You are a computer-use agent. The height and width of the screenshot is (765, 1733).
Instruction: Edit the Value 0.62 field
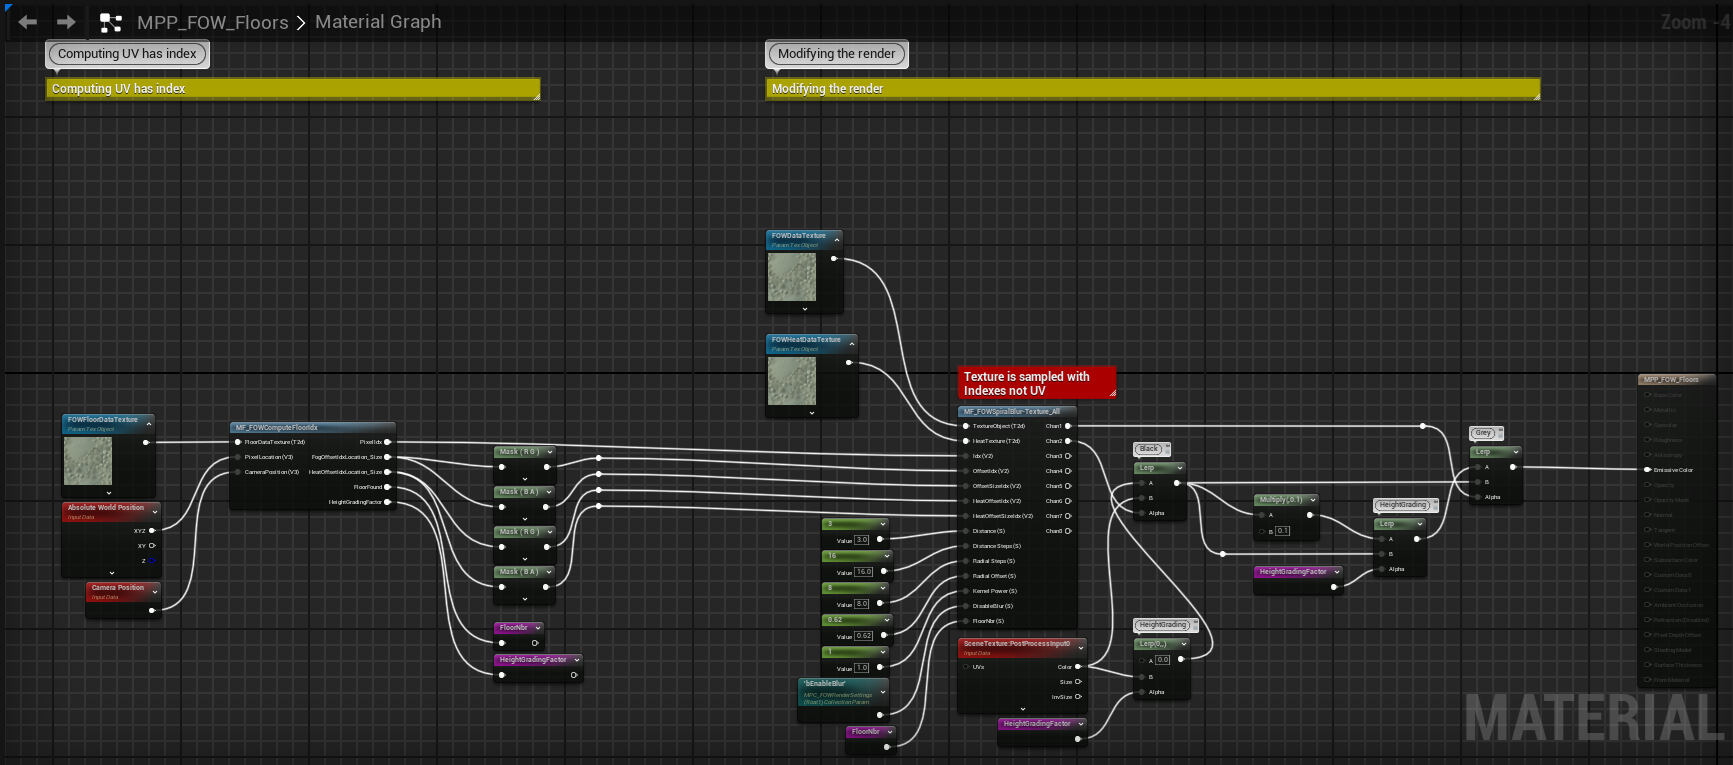click(864, 636)
